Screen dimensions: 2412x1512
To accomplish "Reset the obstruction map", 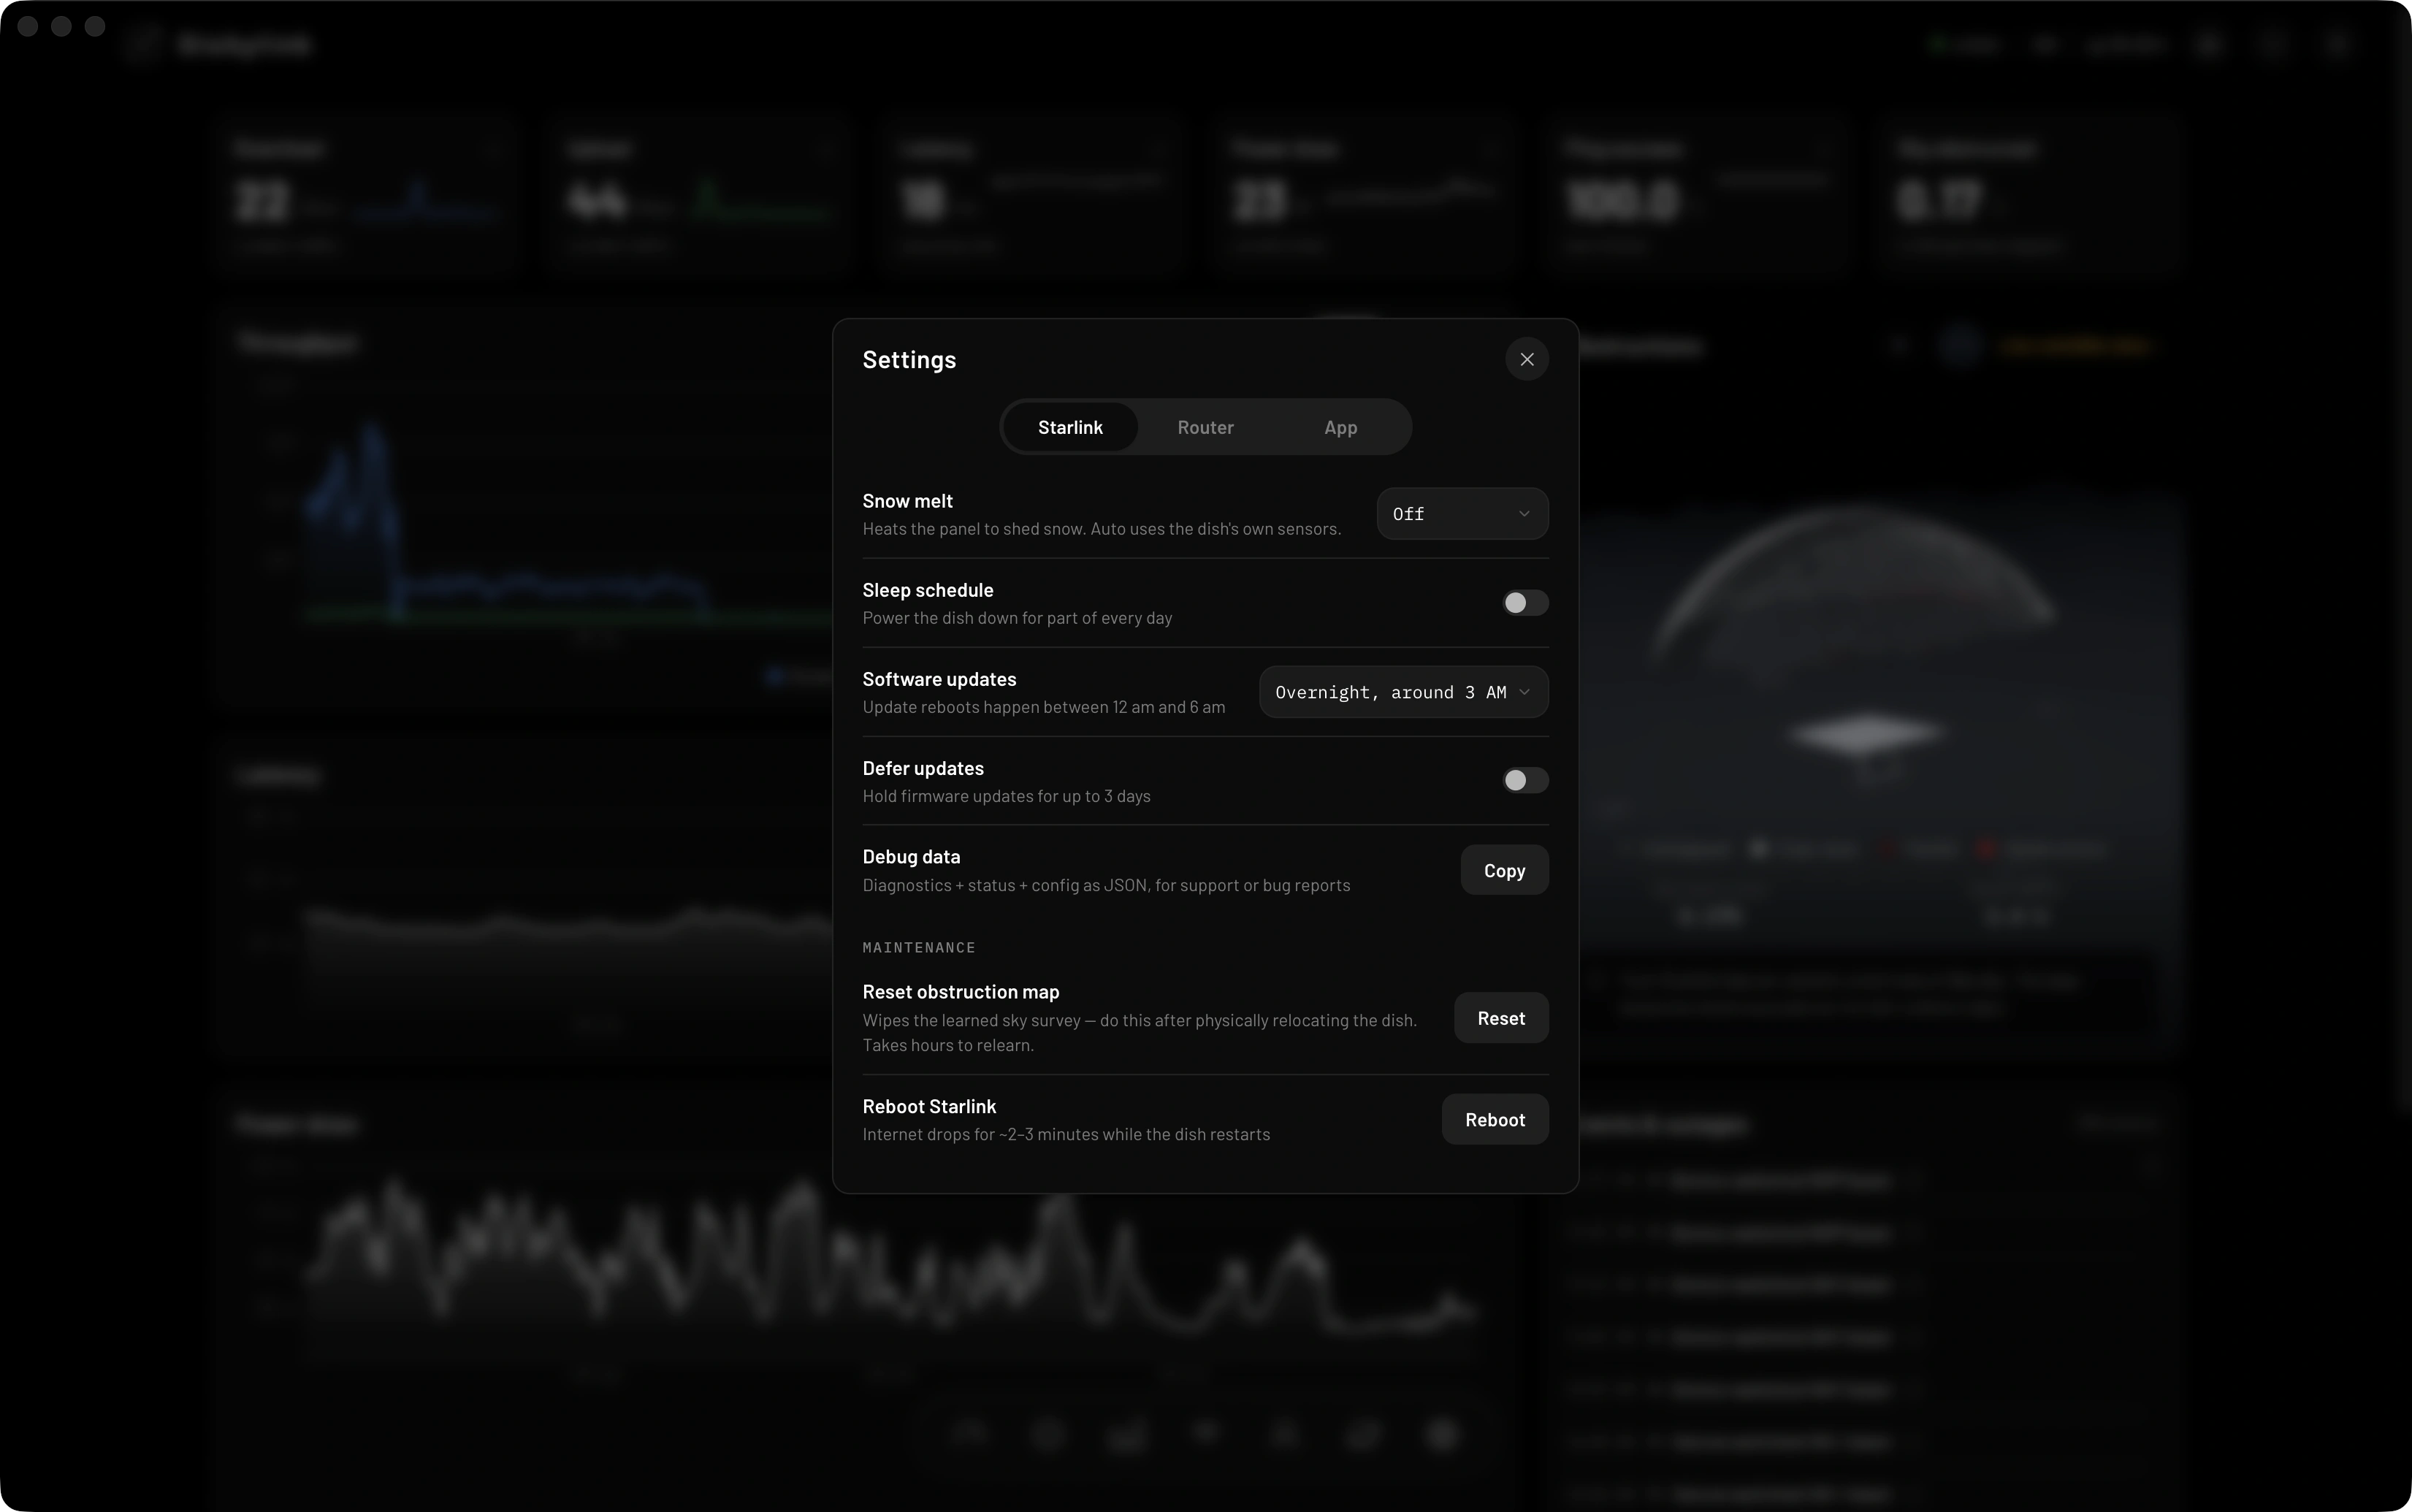I will pyautogui.click(x=1501, y=1018).
